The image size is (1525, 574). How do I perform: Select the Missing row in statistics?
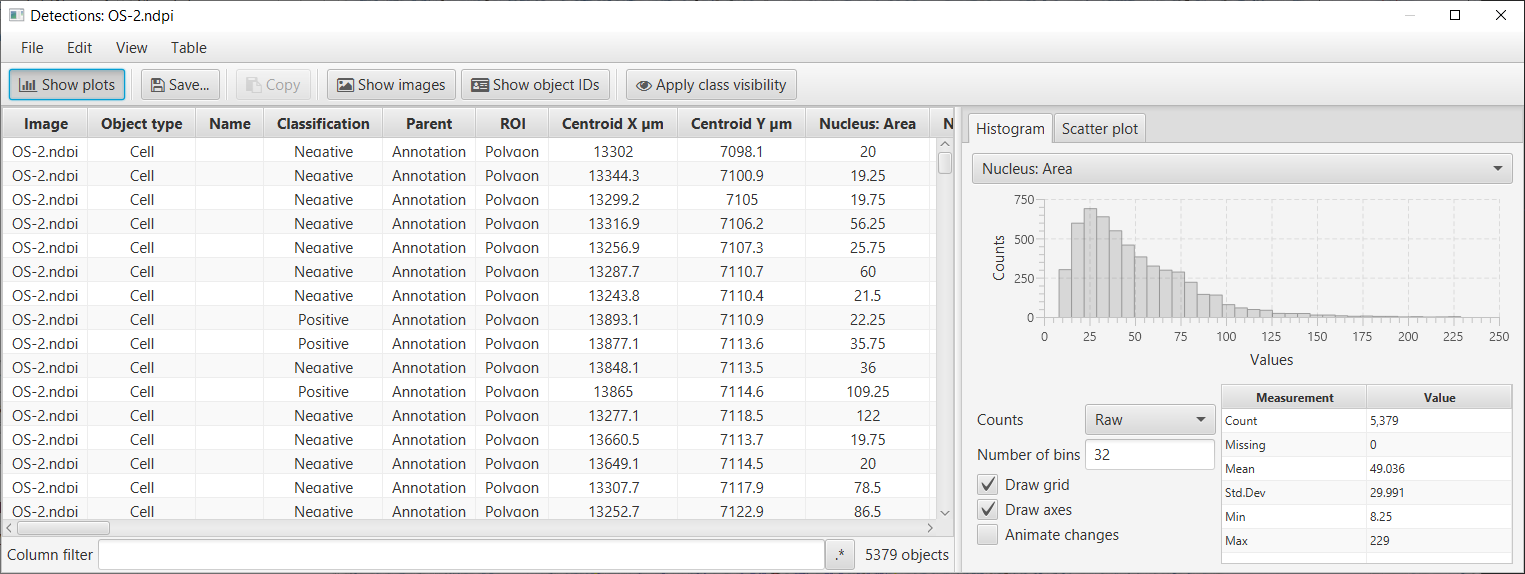pos(1367,445)
